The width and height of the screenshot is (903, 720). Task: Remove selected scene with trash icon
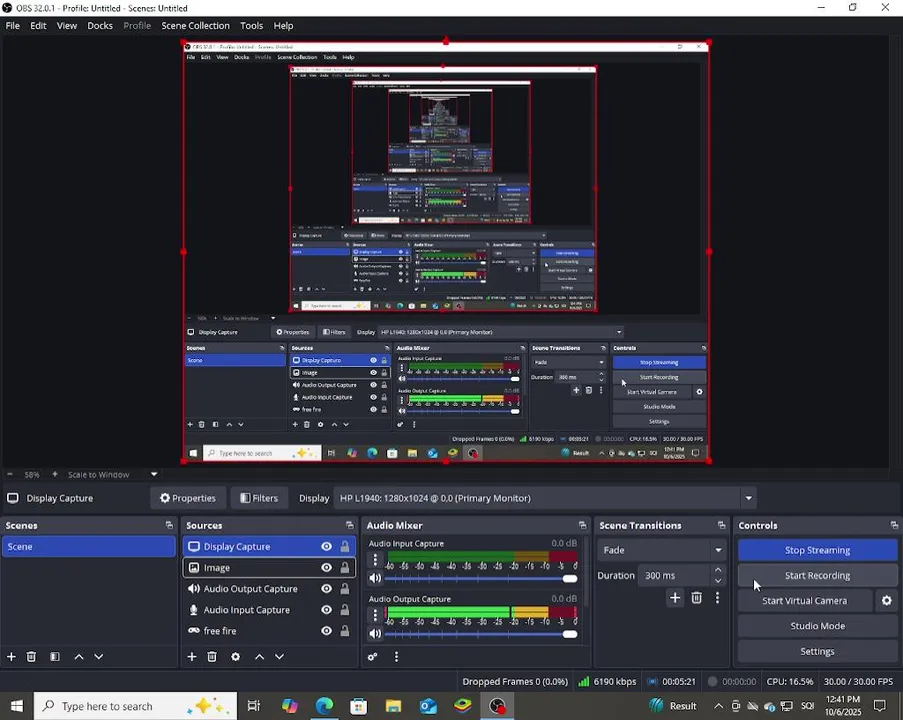[32, 657]
